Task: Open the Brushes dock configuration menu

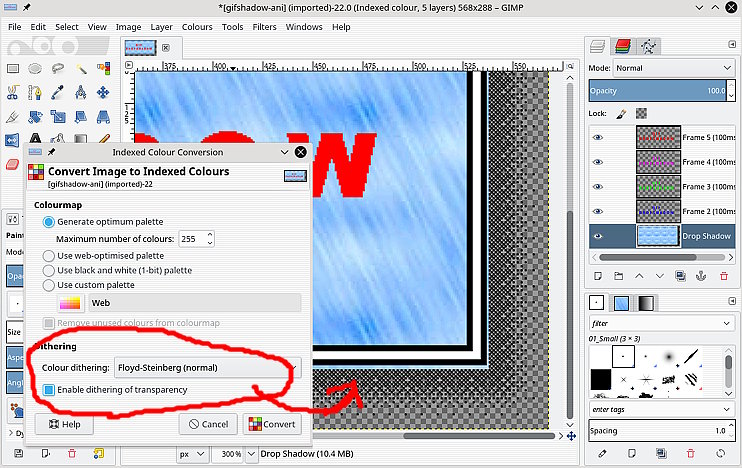Action: pos(732,301)
